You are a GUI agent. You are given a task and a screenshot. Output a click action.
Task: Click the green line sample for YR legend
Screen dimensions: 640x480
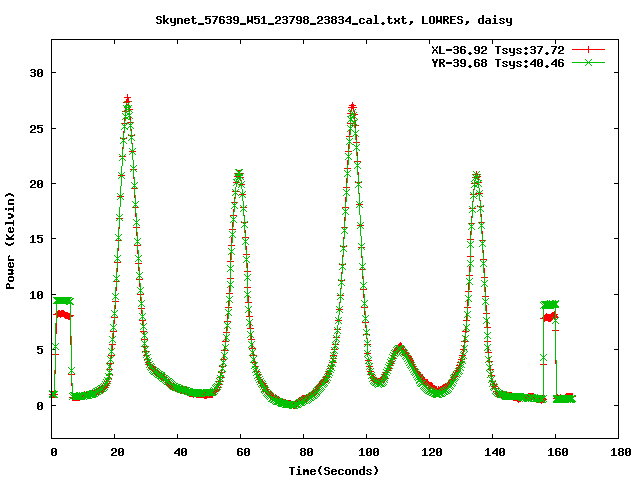[588, 62]
